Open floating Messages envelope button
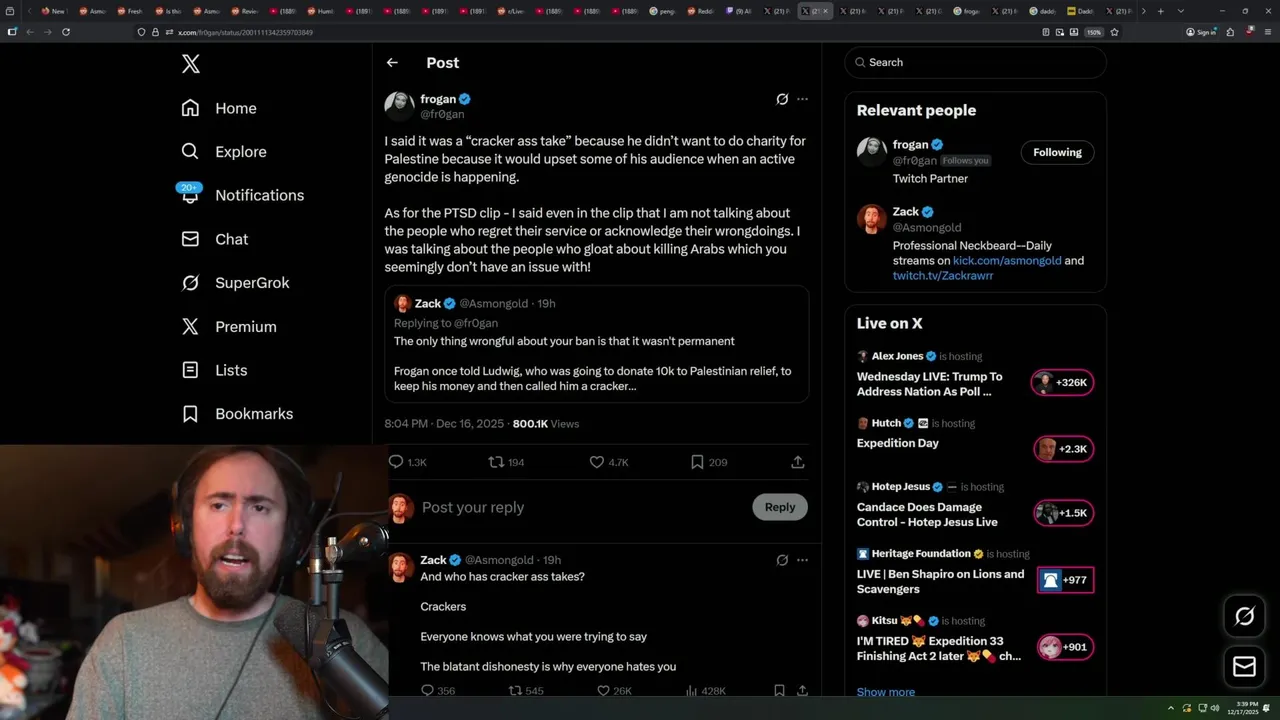This screenshot has width=1280, height=720. pos(1245,666)
